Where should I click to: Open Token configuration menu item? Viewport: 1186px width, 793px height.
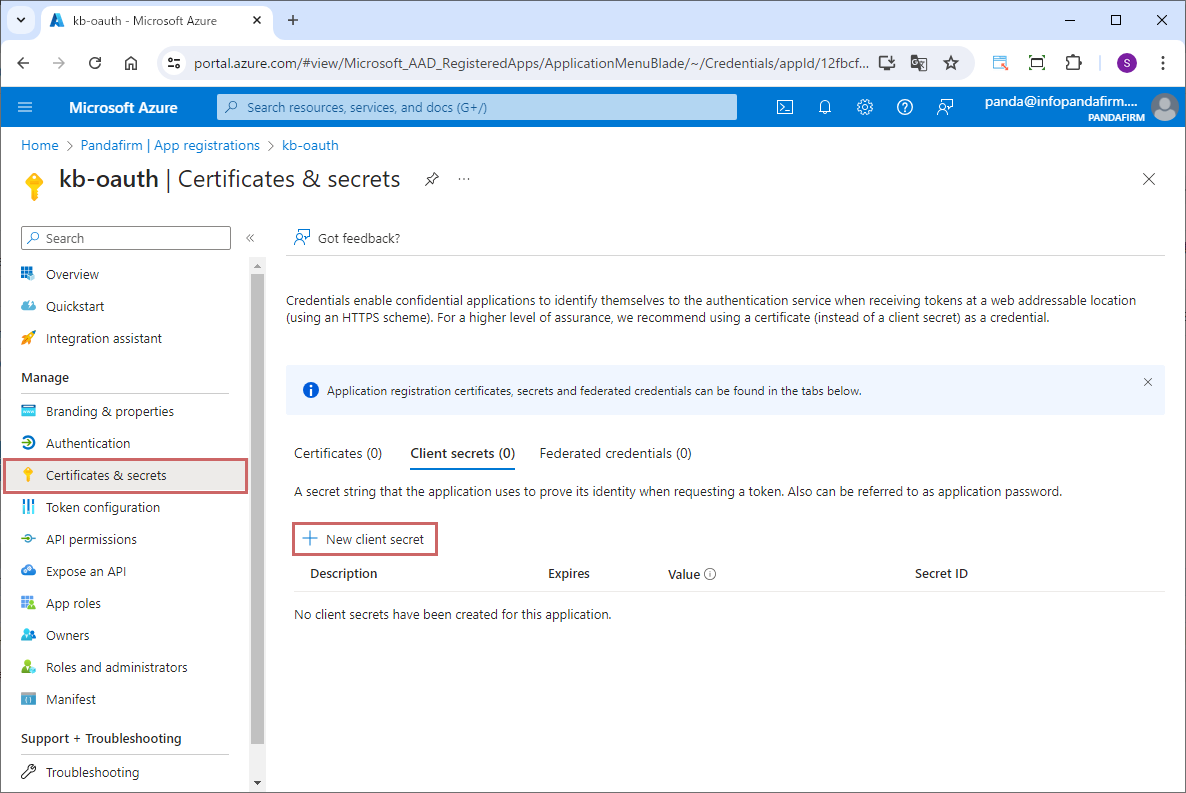102,507
